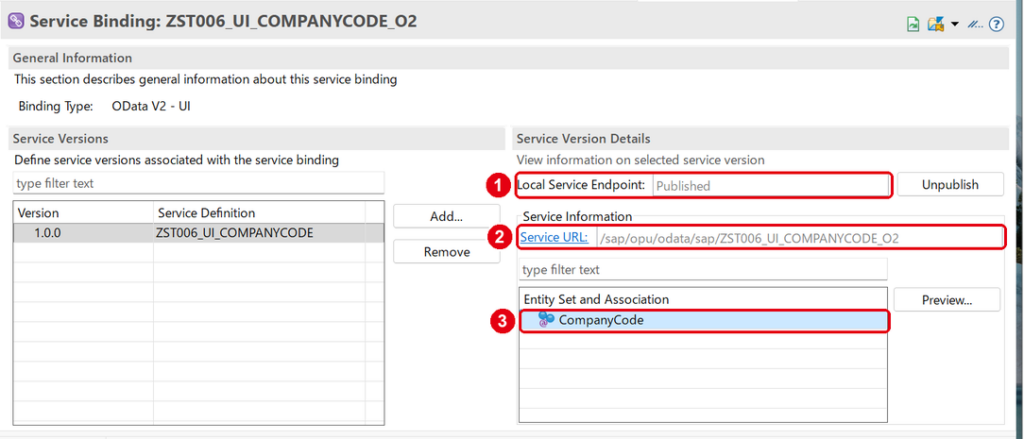Click the Local Service Endpoint Published field
The width and height of the screenshot is (1024, 439).
[771, 186]
